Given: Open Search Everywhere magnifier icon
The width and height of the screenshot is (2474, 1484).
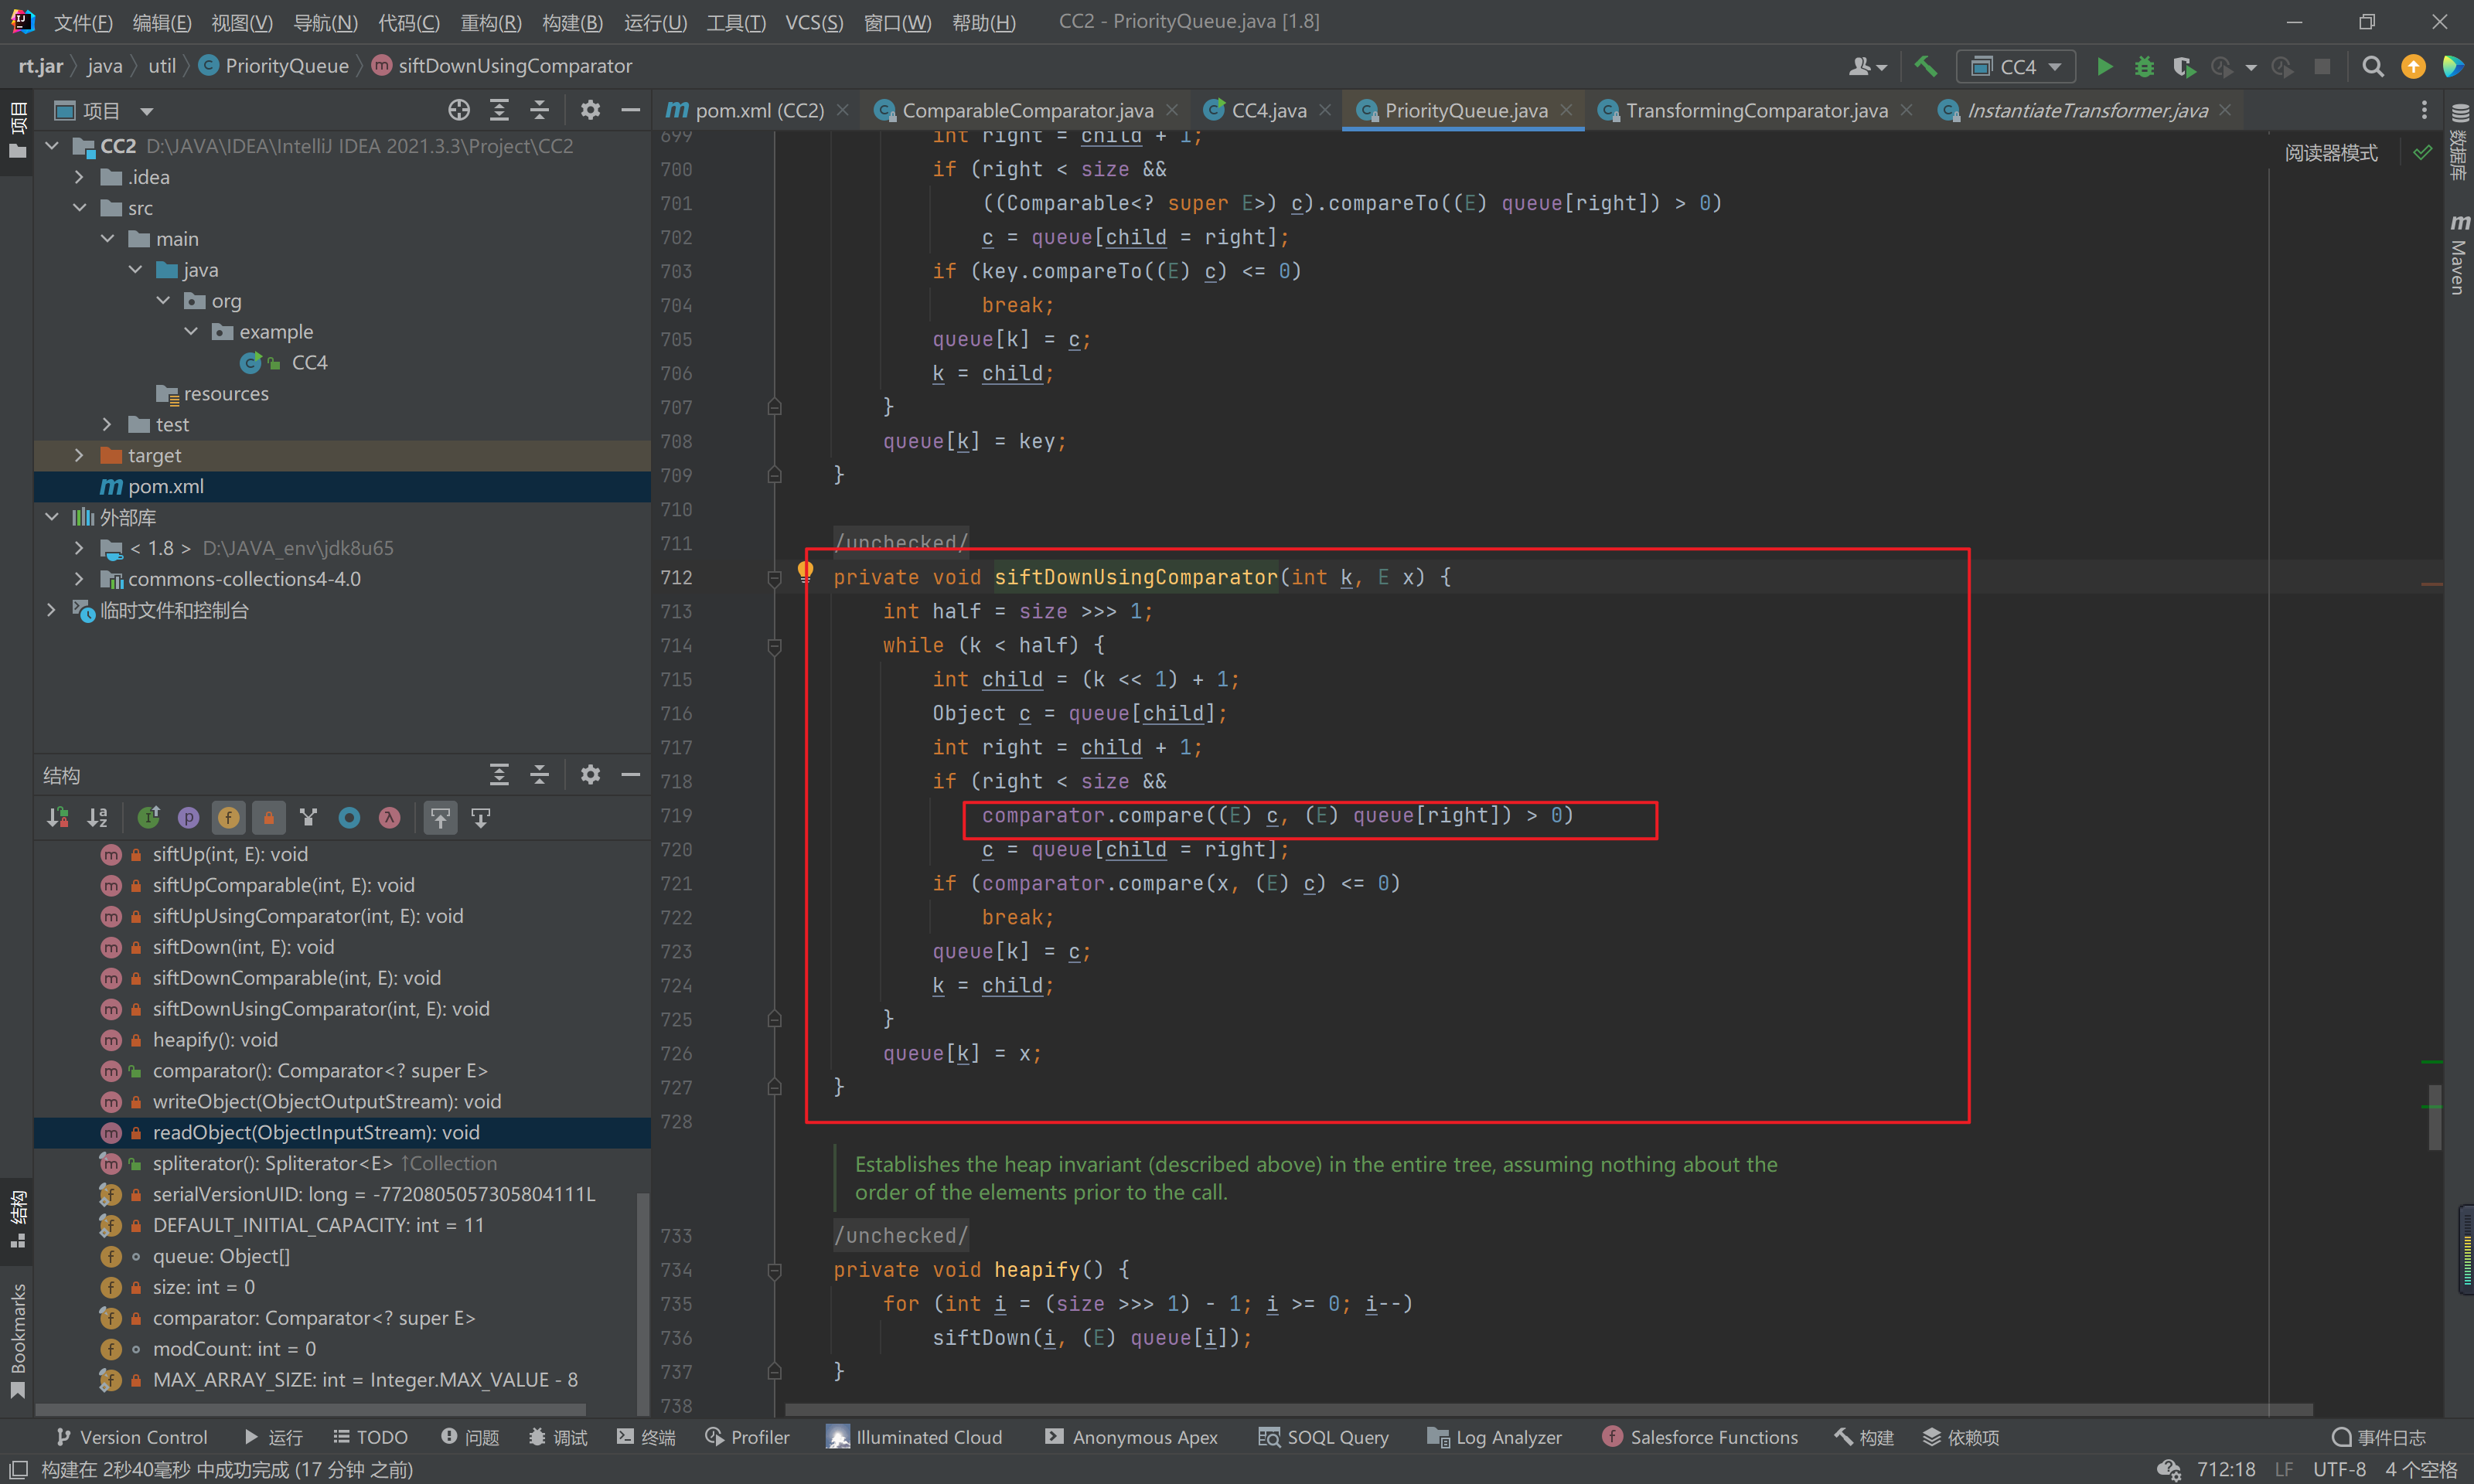Looking at the screenshot, I should click(x=2372, y=66).
